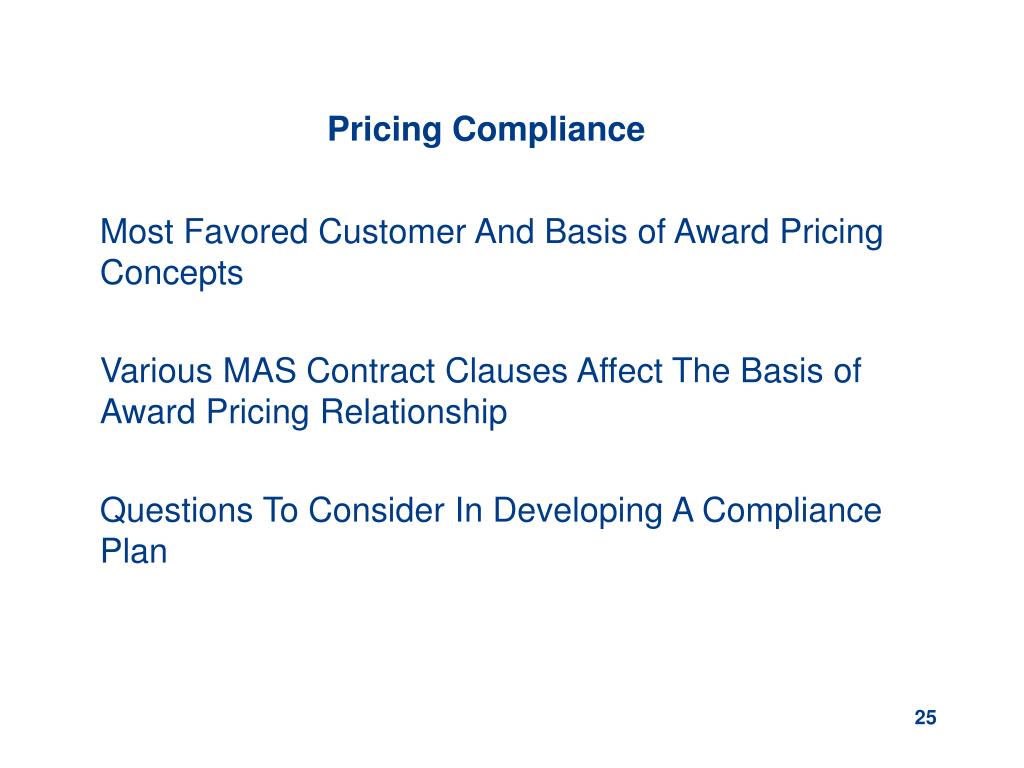The width and height of the screenshot is (1024, 768).
Task: Click the word Various
Action: pos(157,371)
